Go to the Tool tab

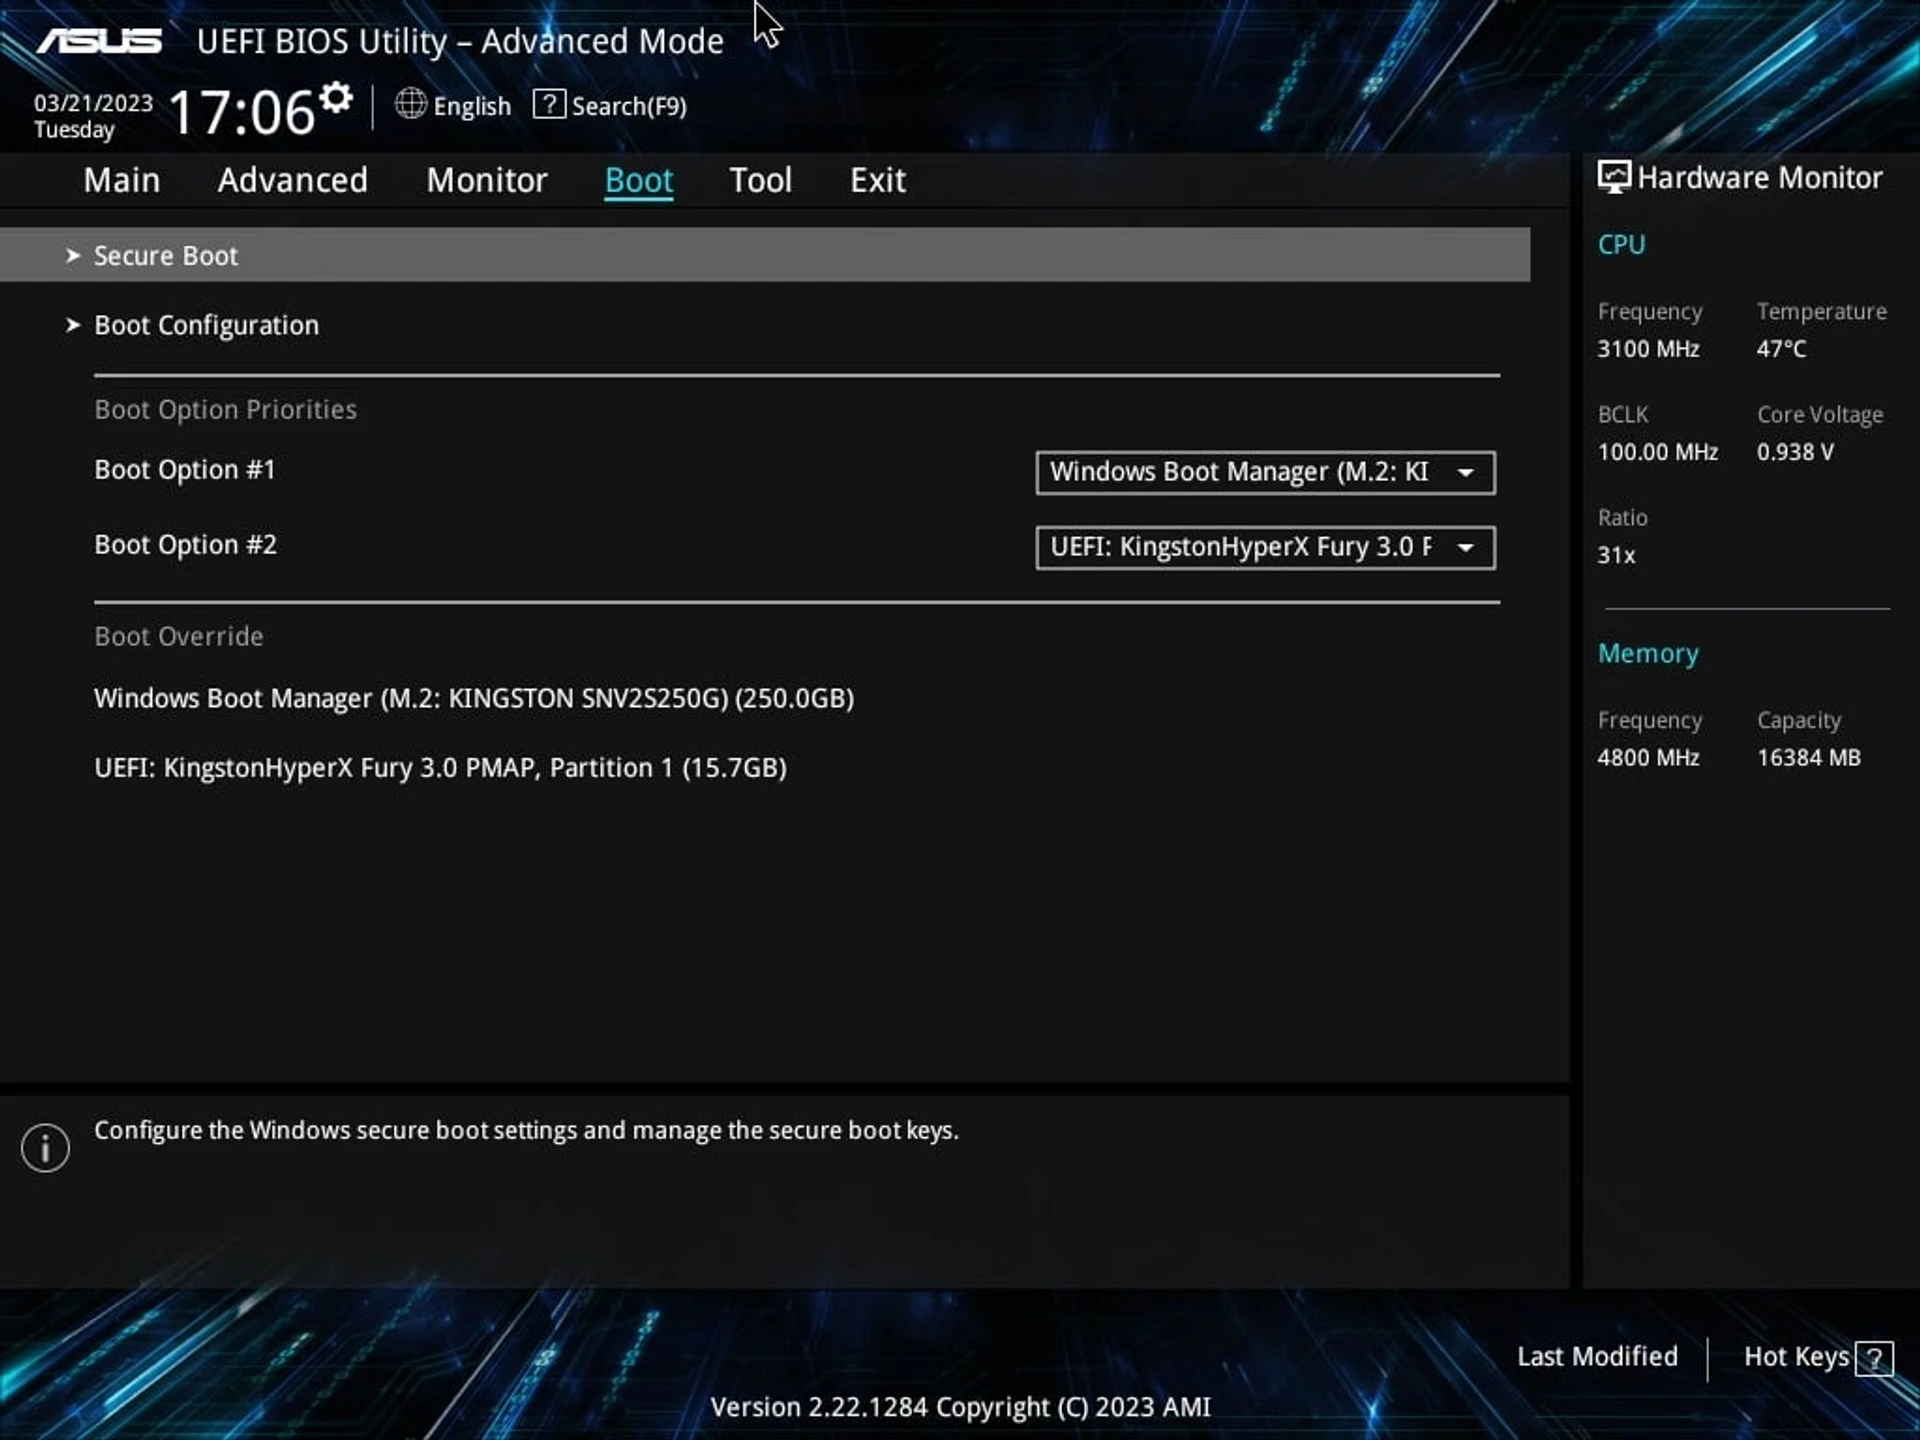(x=761, y=180)
